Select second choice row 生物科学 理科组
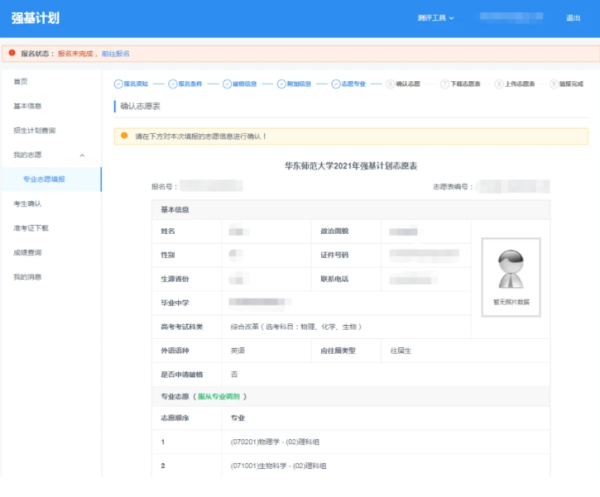This screenshot has width=600, height=497. point(351,466)
